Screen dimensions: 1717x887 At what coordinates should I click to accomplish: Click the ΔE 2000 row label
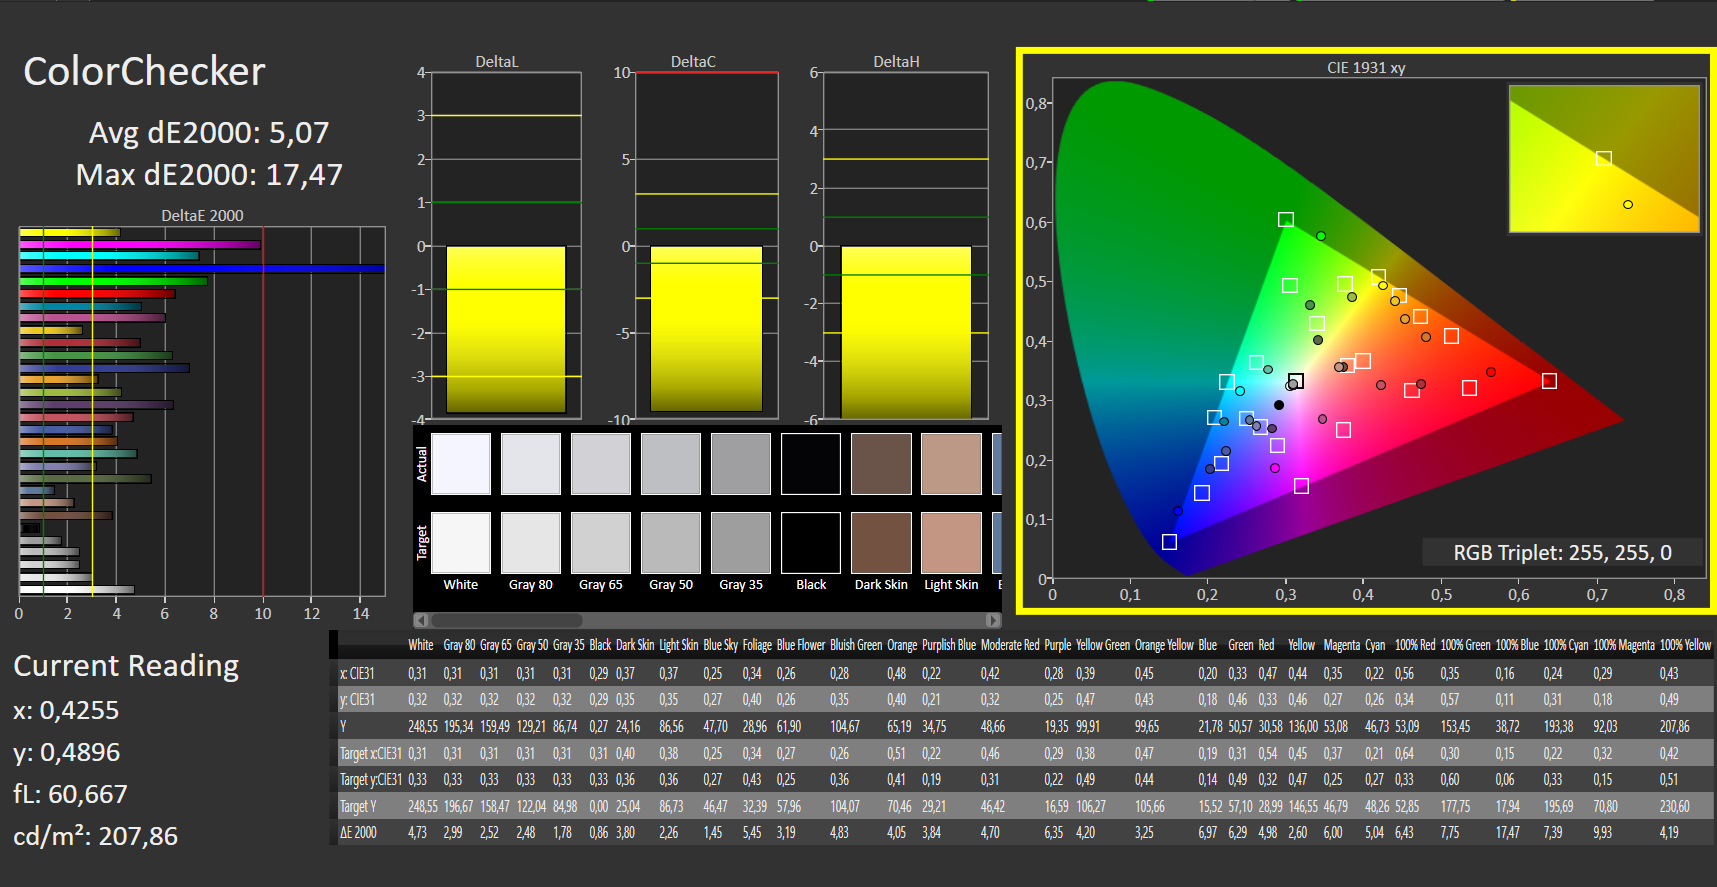(x=358, y=832)
